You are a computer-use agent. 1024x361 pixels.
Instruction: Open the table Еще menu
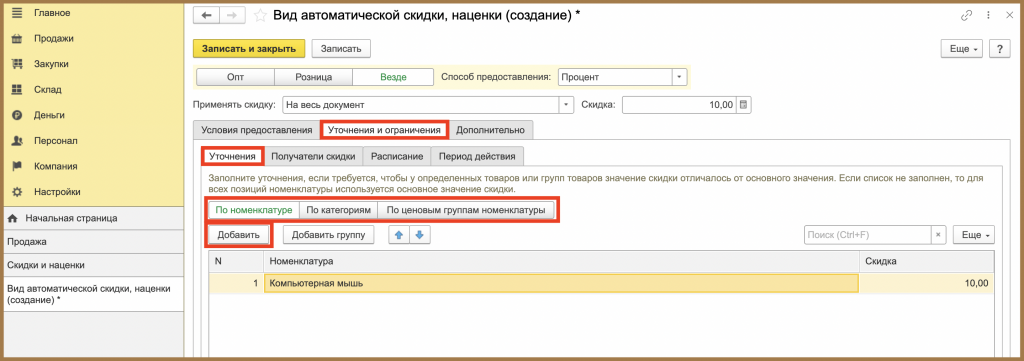click(973, 235)
